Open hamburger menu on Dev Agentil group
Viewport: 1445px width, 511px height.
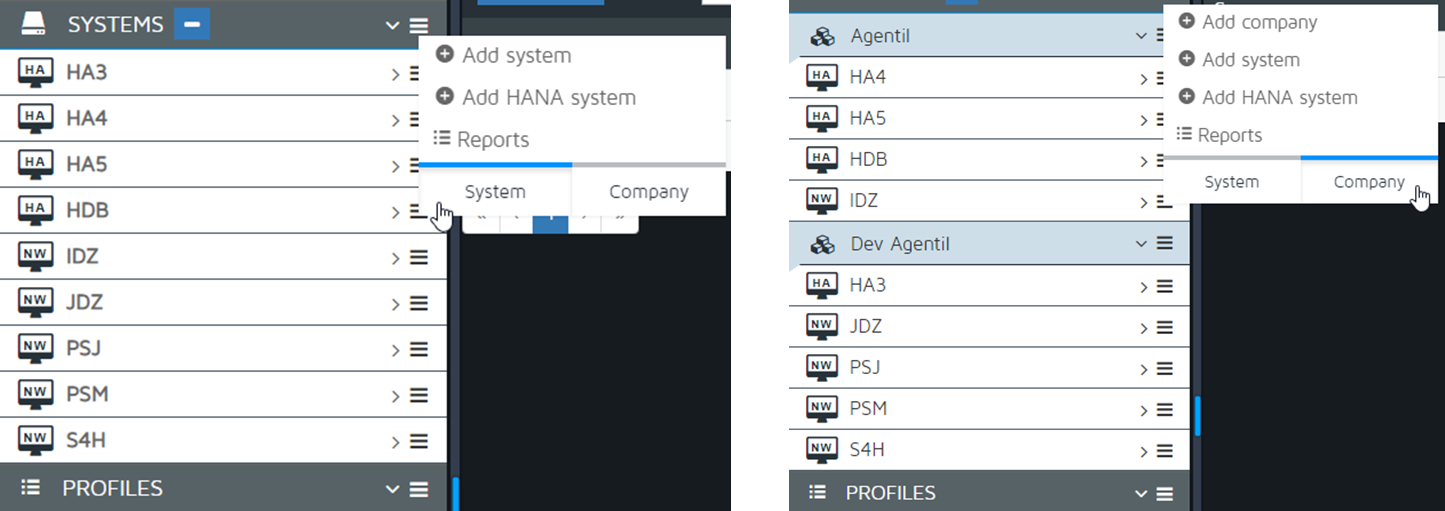[1165, 243]
